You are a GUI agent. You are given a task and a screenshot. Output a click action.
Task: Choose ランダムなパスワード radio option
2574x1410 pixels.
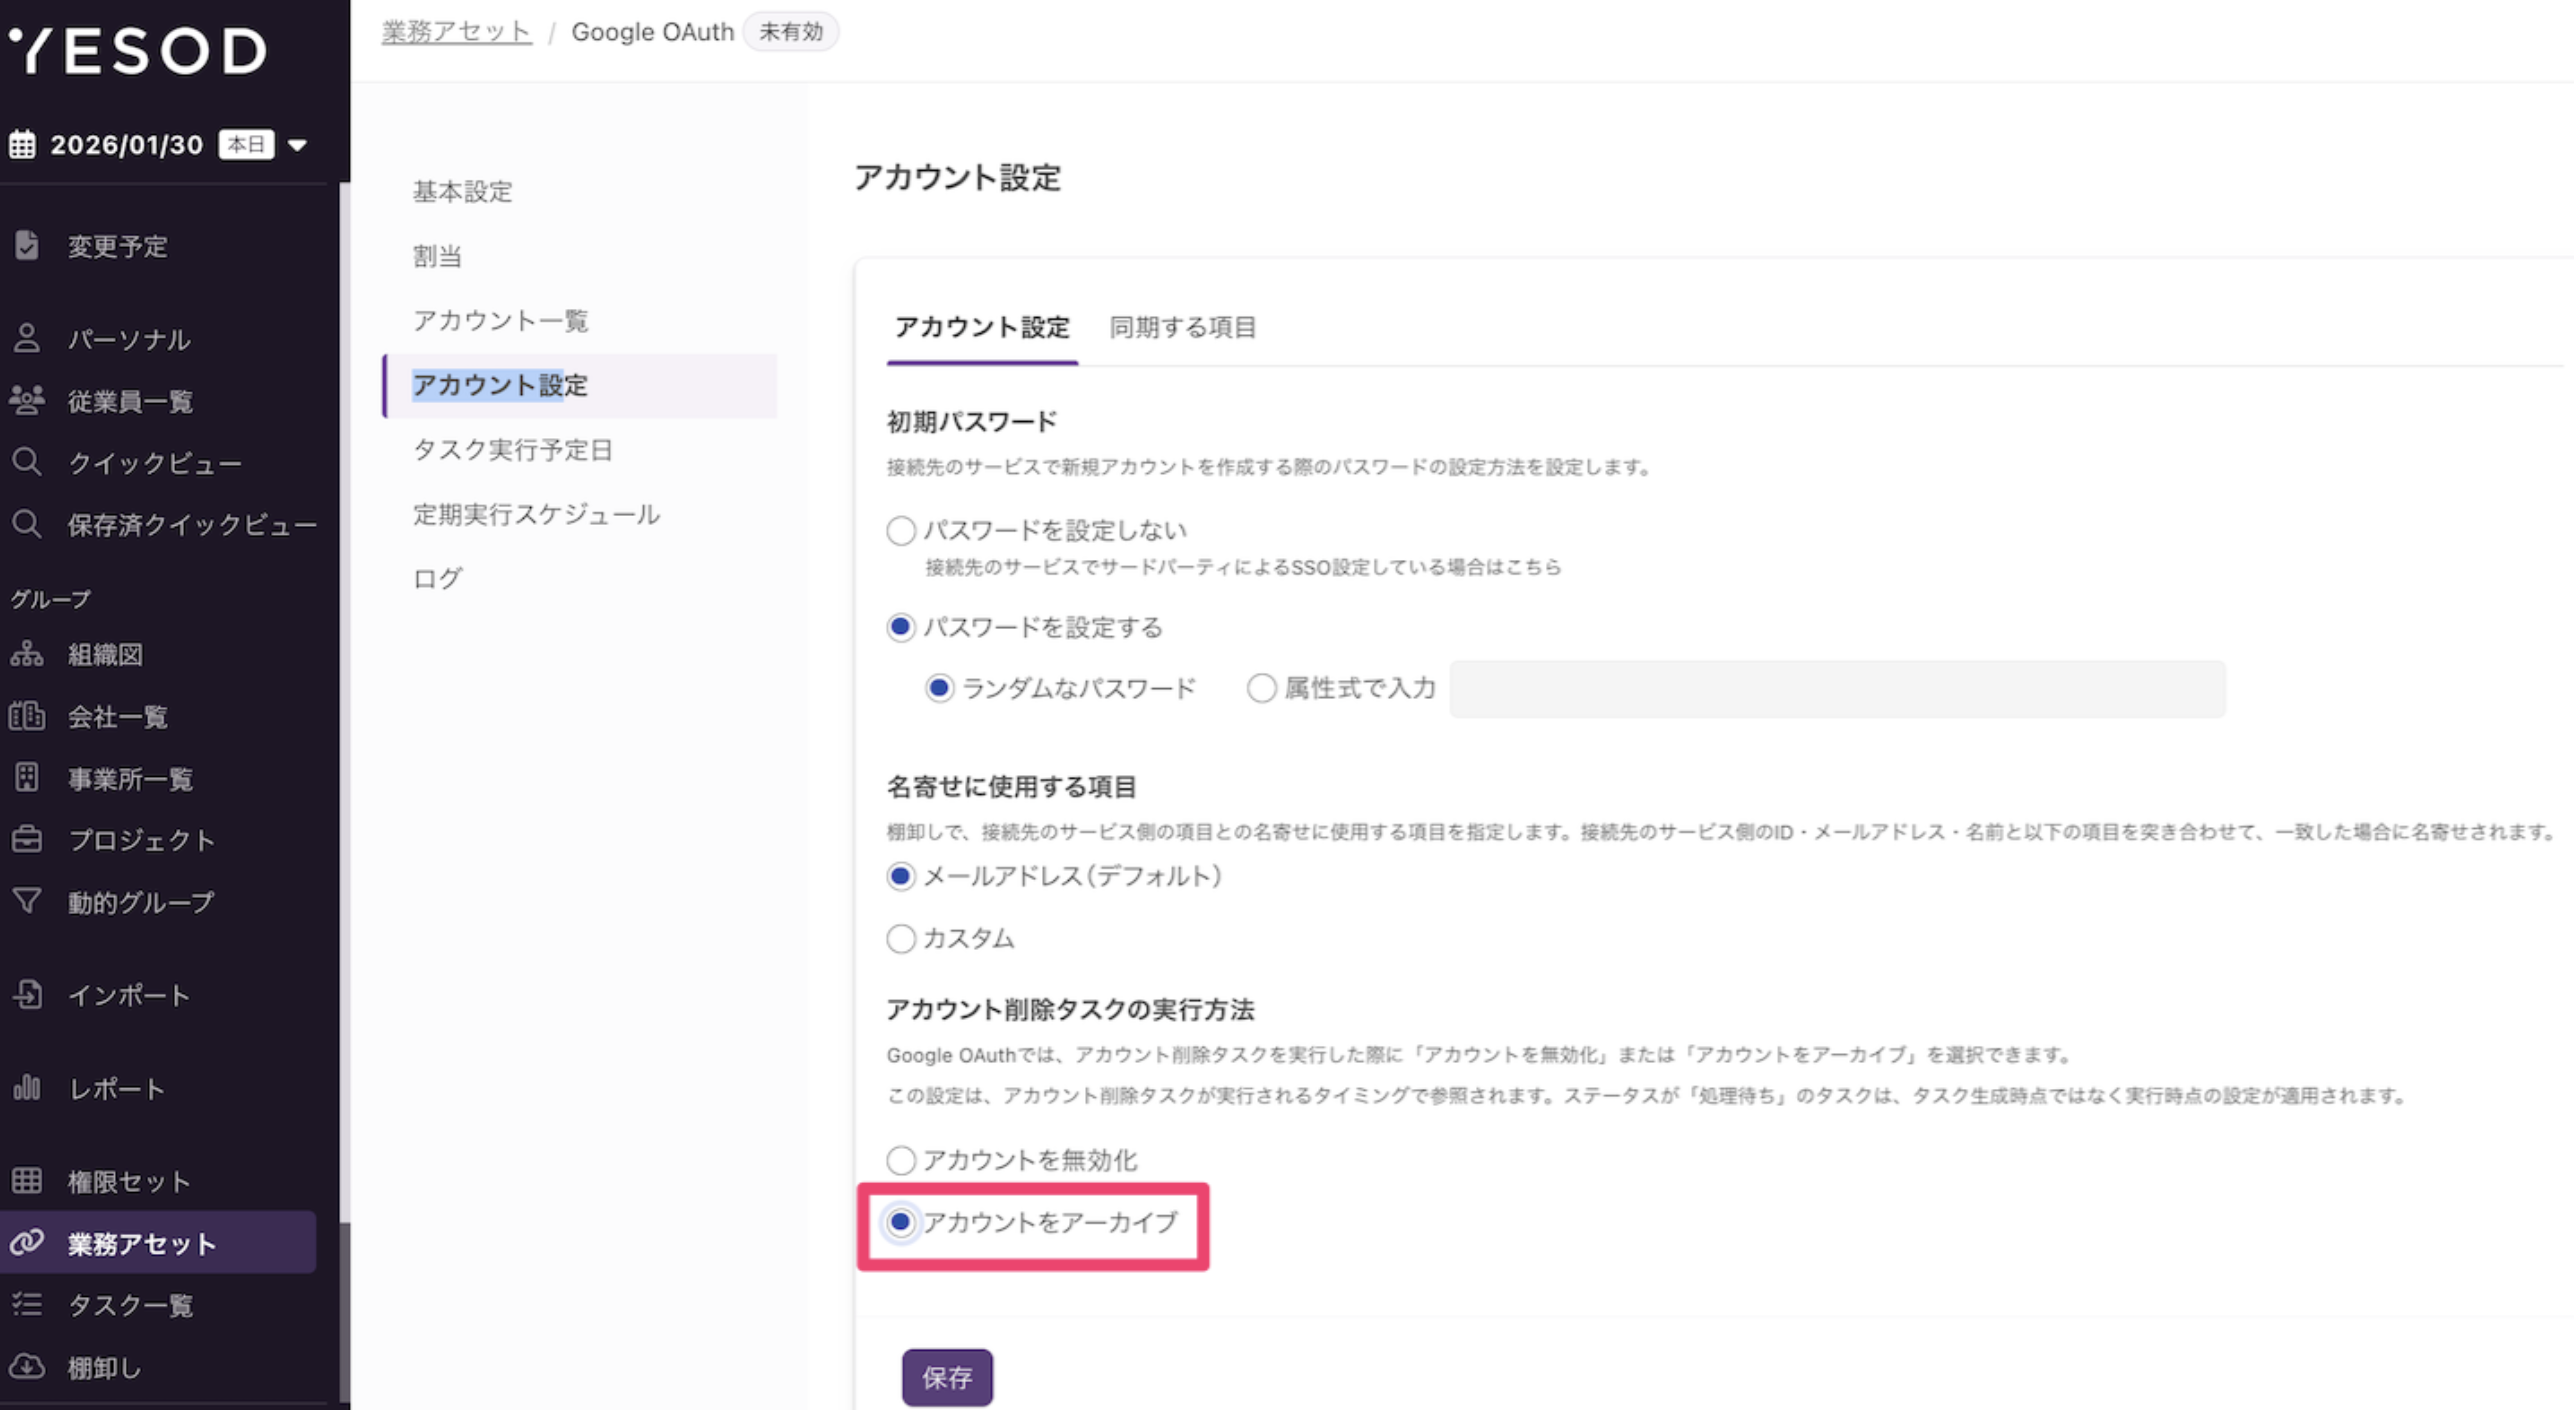tap(939, 688)
